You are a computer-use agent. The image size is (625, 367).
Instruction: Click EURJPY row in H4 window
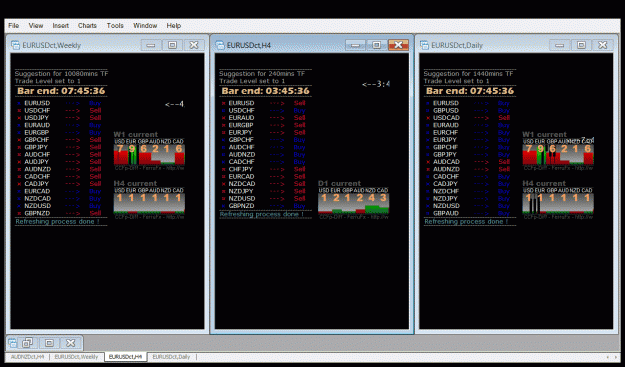coord(263,132)
